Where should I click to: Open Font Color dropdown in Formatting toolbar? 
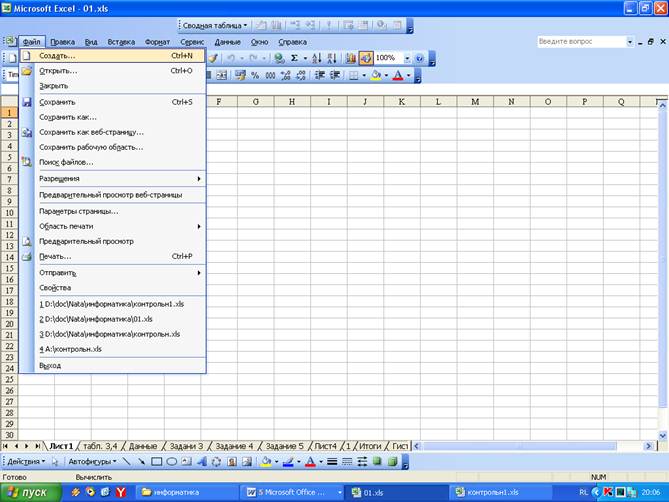coord(409,76)
